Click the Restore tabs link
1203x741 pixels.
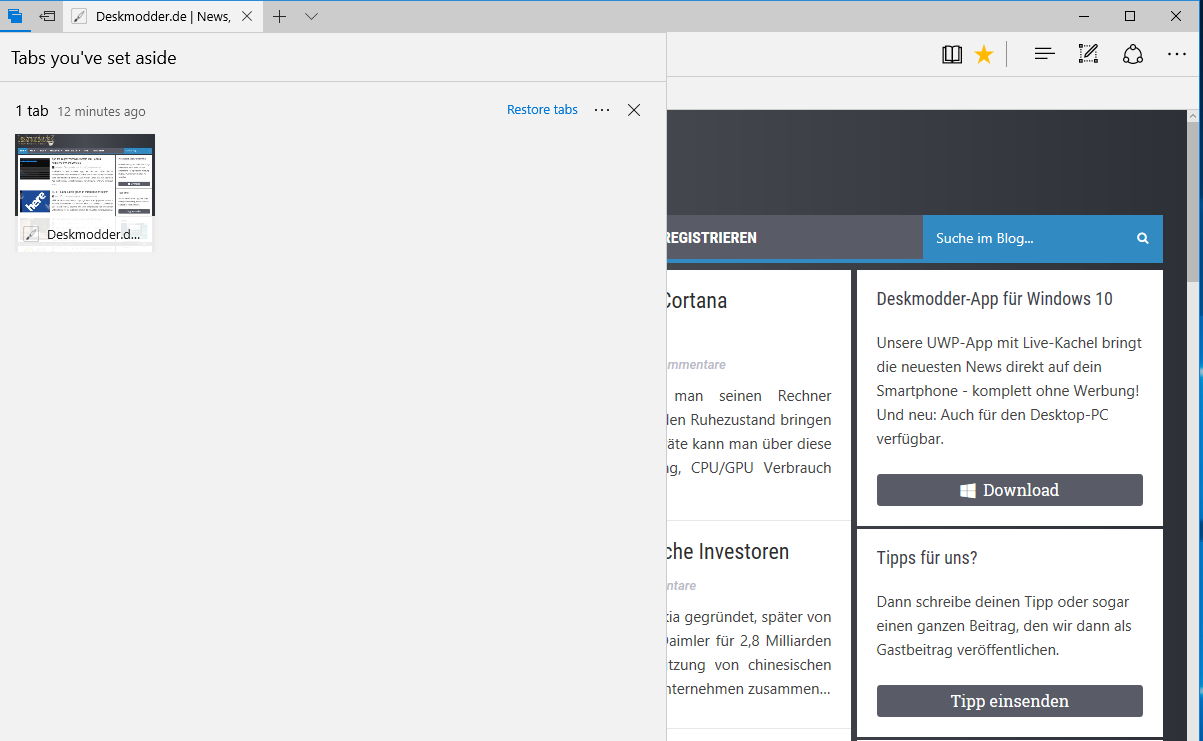(x=542, y=110)
